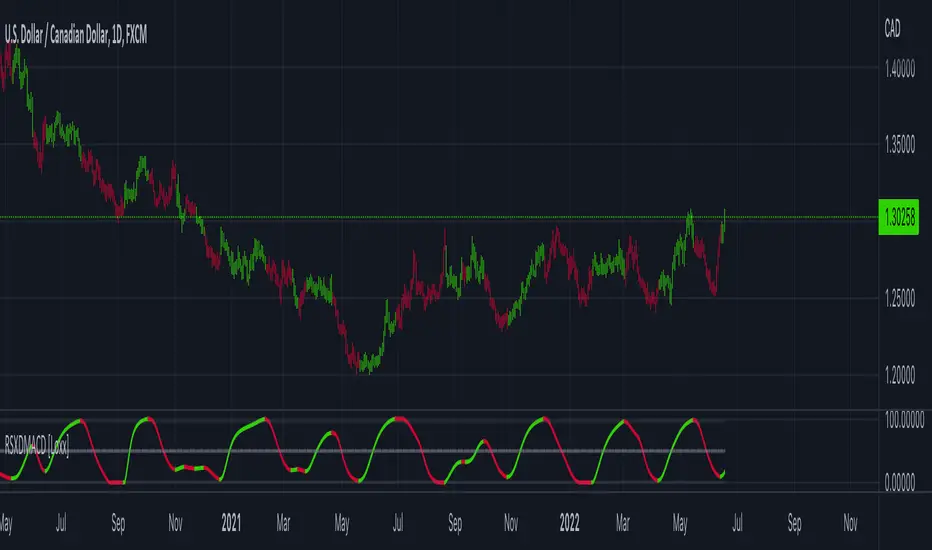Click the 2021 label on time axis
Screen dimensions: 932x550
coord(231,523)
